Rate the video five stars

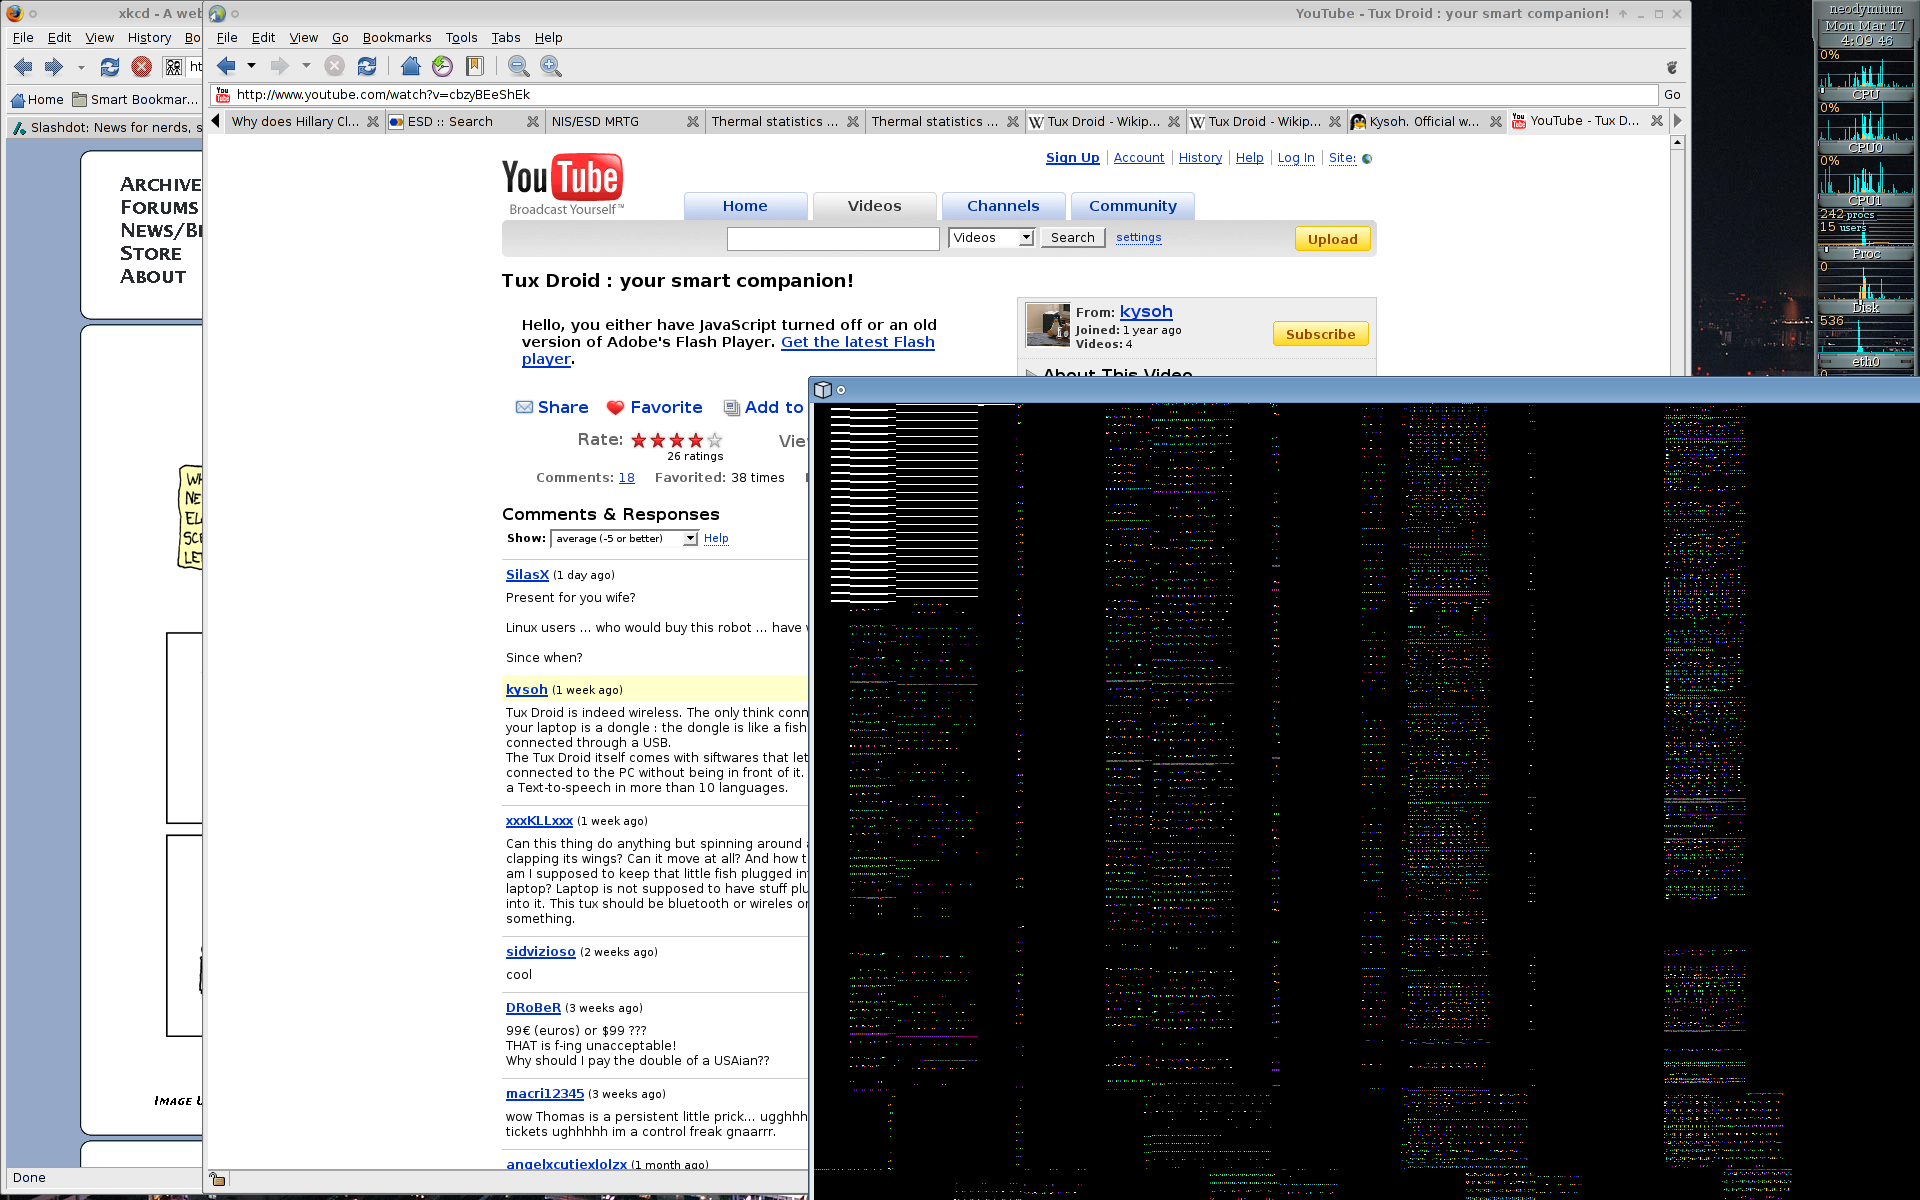[x=715, y=440]
